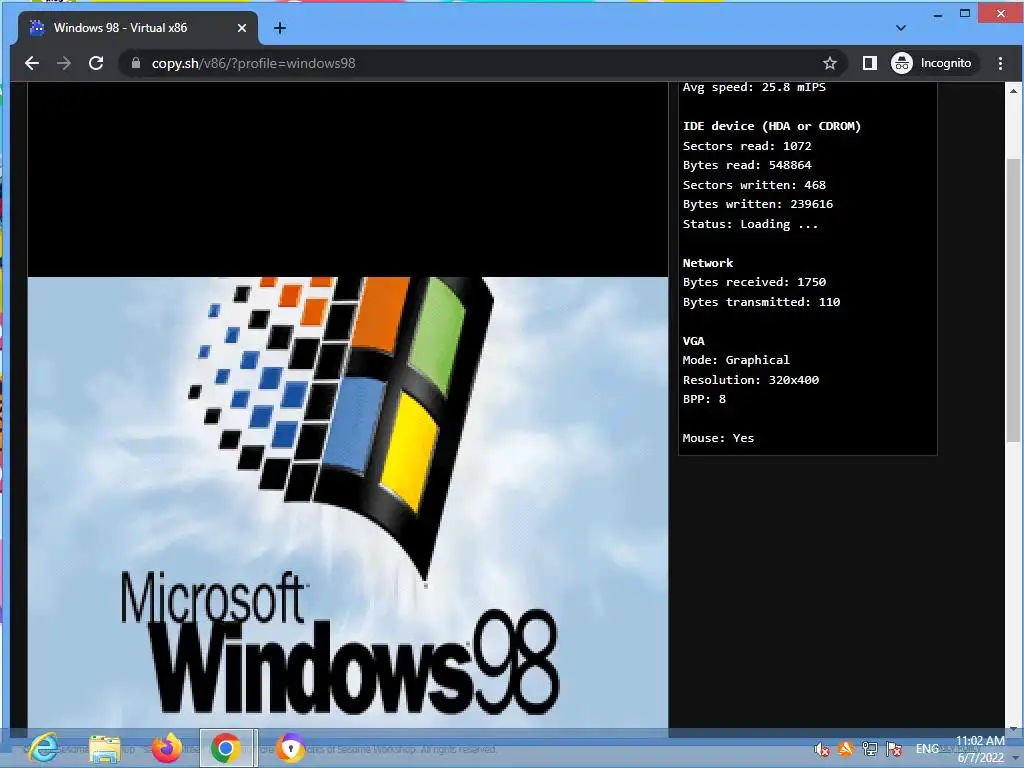This screenshot has width=1024, height=768.
Task: Open a new browser tab
Action: pyautogui.click(x=280, y=28)
